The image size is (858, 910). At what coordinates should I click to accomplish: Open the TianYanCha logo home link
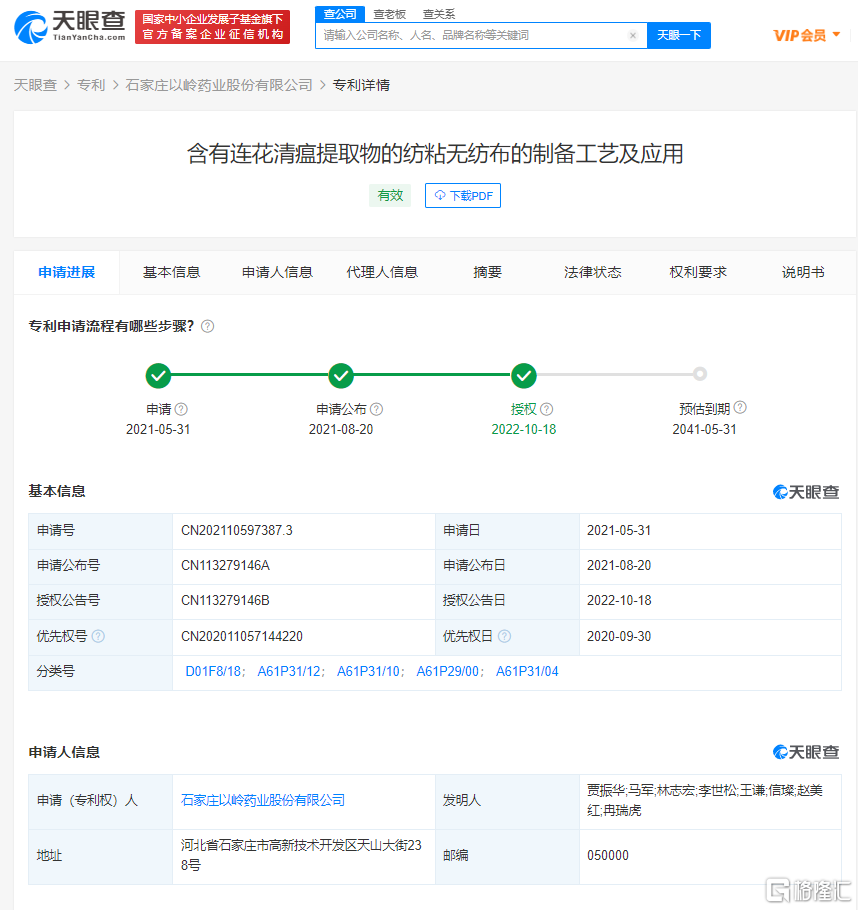[70, 27]
